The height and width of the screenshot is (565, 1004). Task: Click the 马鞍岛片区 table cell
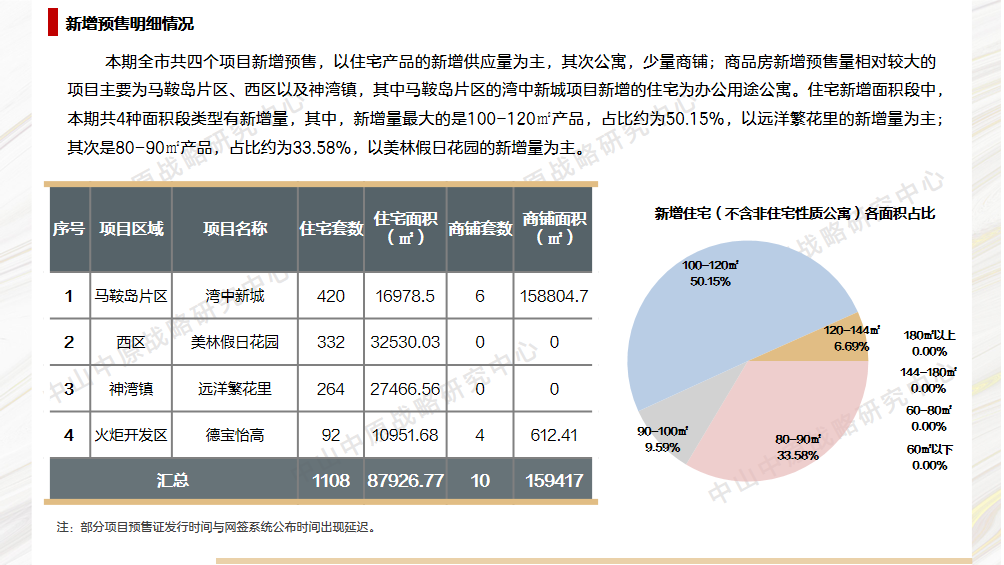point(131,296)
